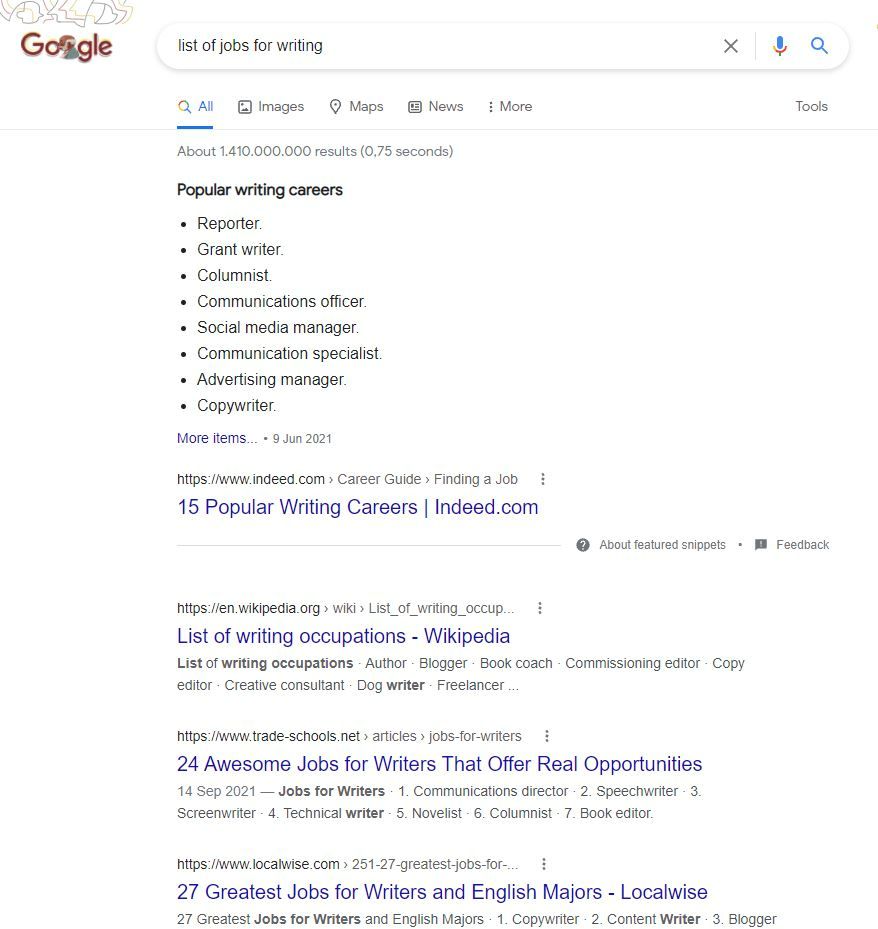This screenshot has width=878, height=929.
Task: Clear the search box with X icon
Action: (730, 46)
